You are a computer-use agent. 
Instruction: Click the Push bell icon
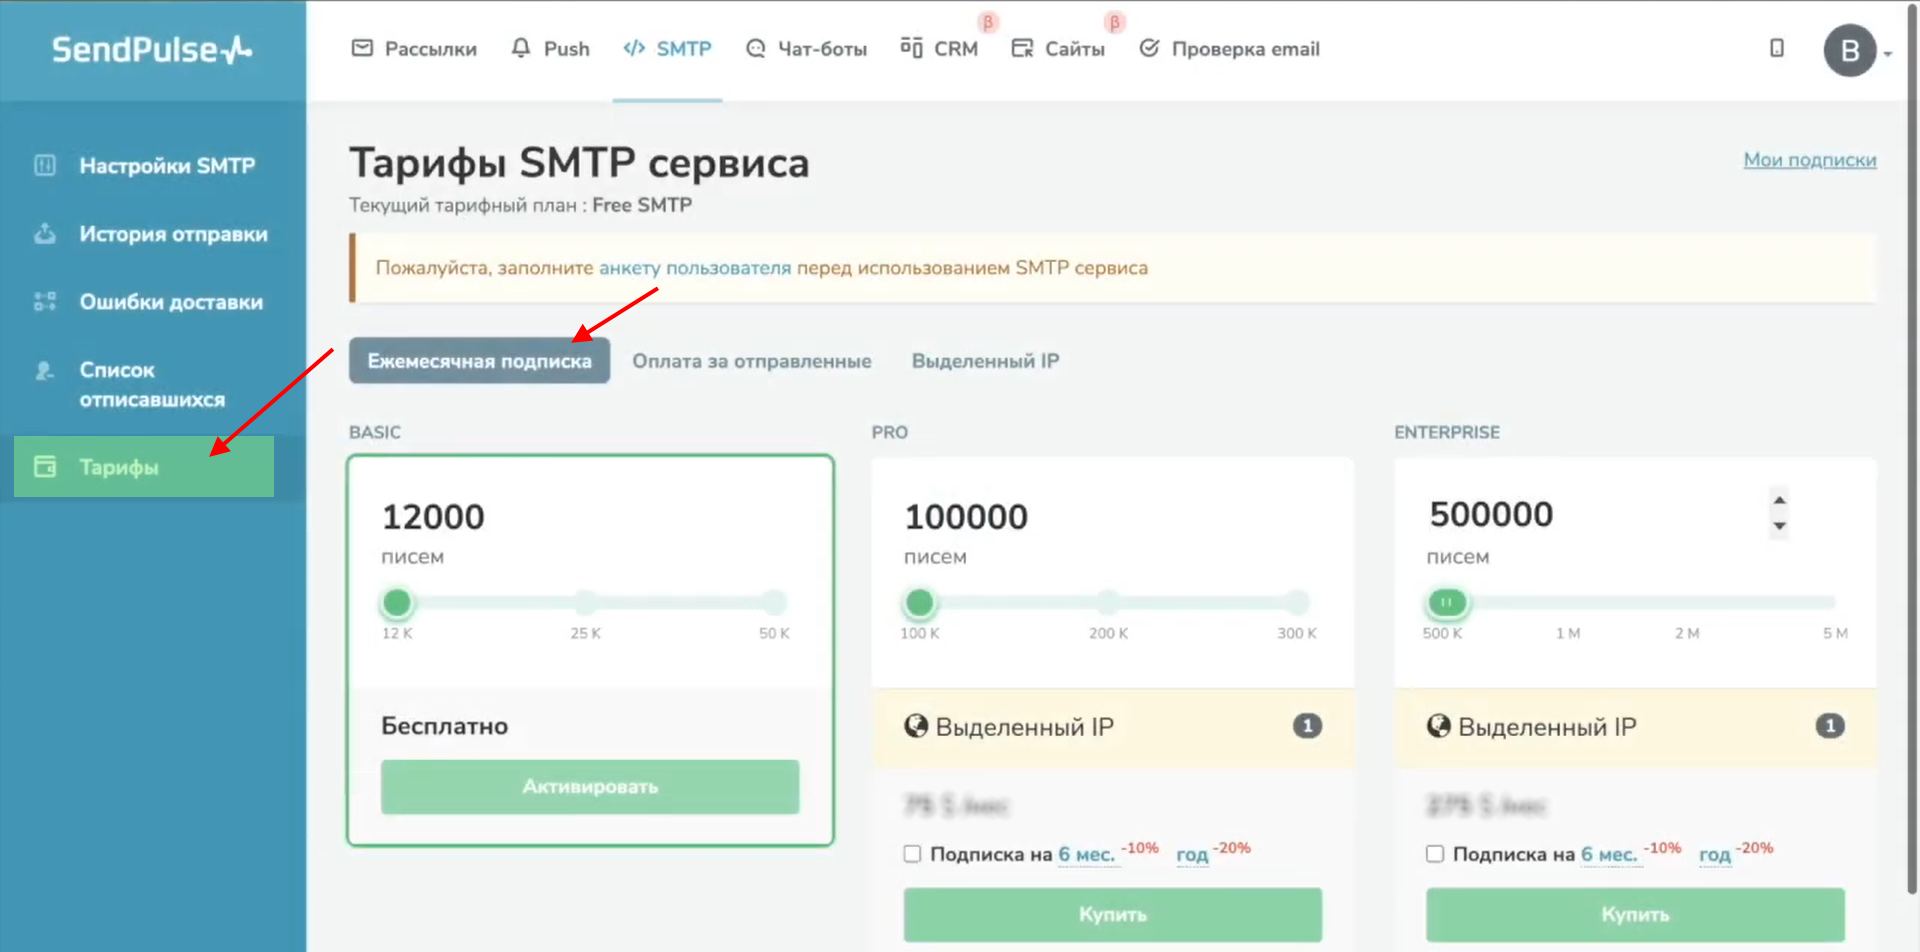pyautogui.click(x=521, y=48)
